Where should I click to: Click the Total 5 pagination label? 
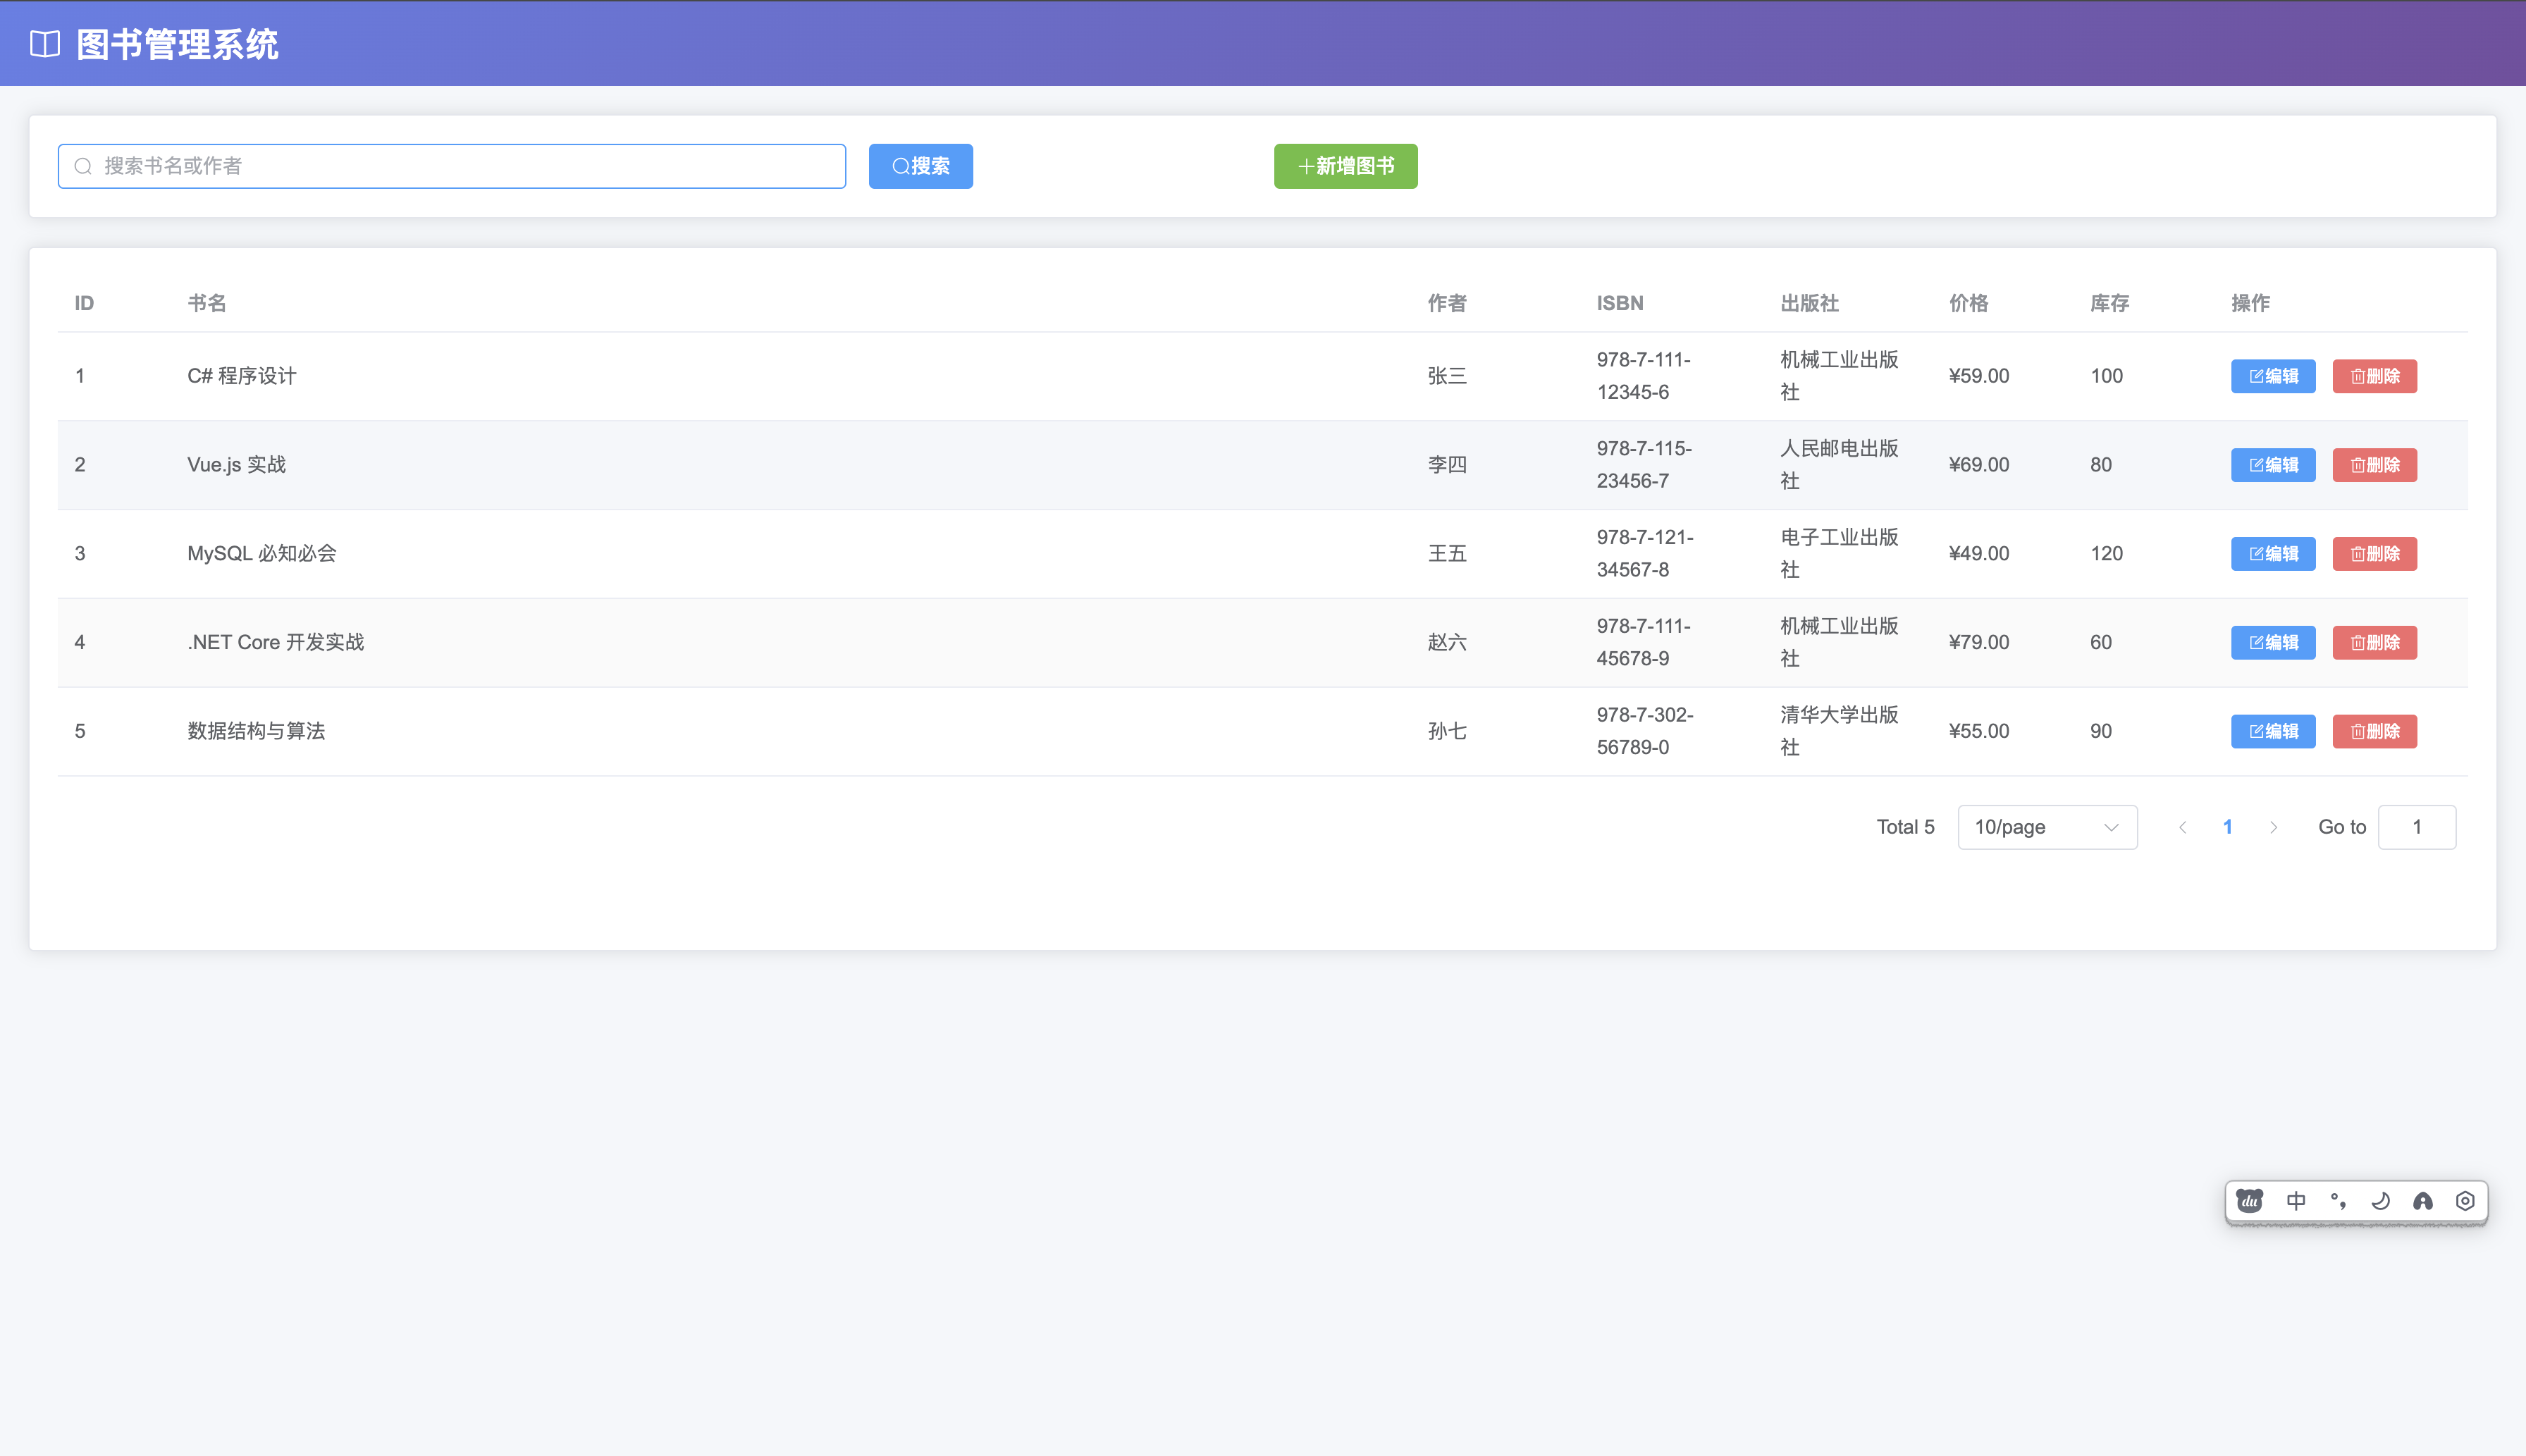pyautogui.click(x=1905, y=827)
